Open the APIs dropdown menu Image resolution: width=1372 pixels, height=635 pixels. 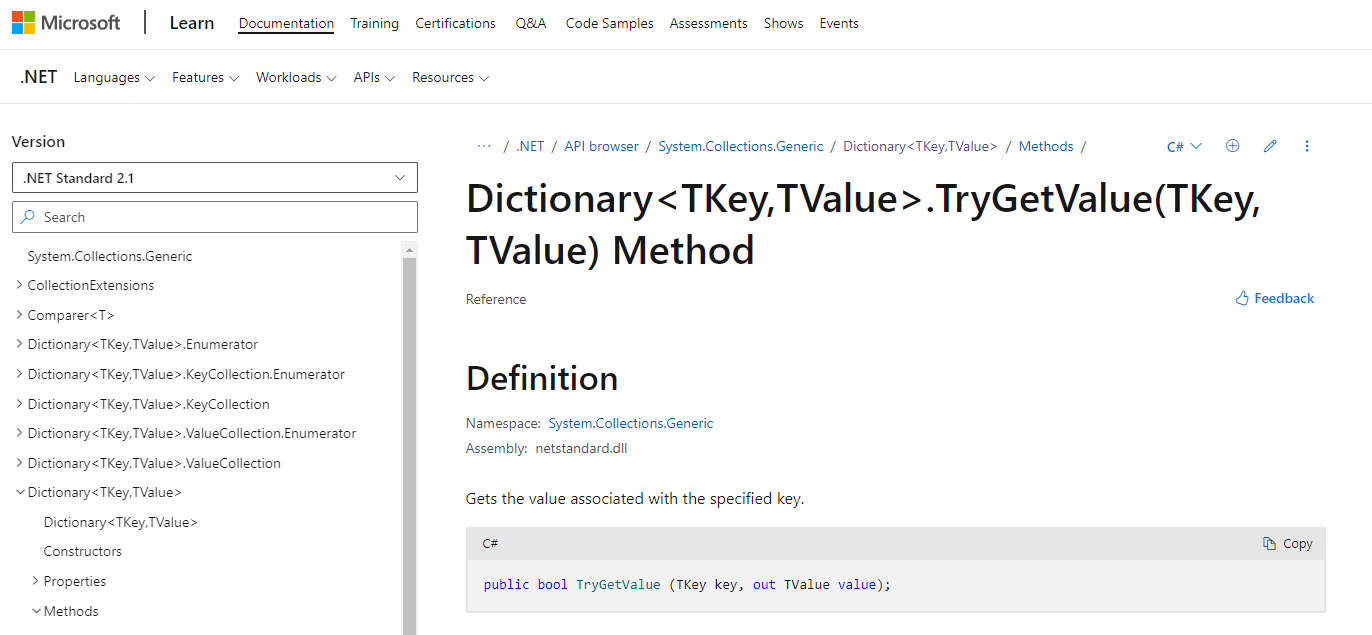(x=374, y=77)
